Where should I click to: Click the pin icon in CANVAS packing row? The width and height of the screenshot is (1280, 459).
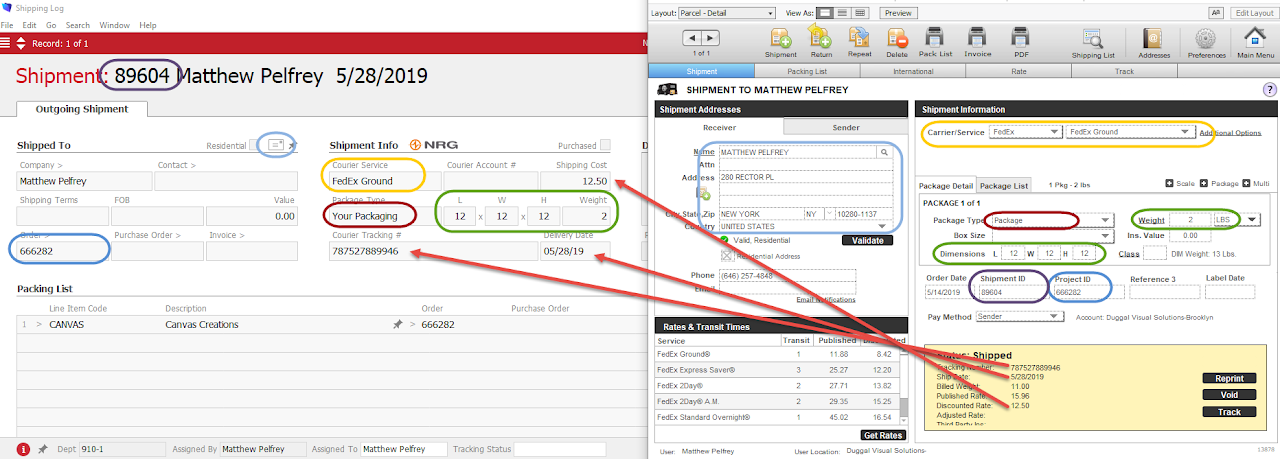click(x=397, y=325)
